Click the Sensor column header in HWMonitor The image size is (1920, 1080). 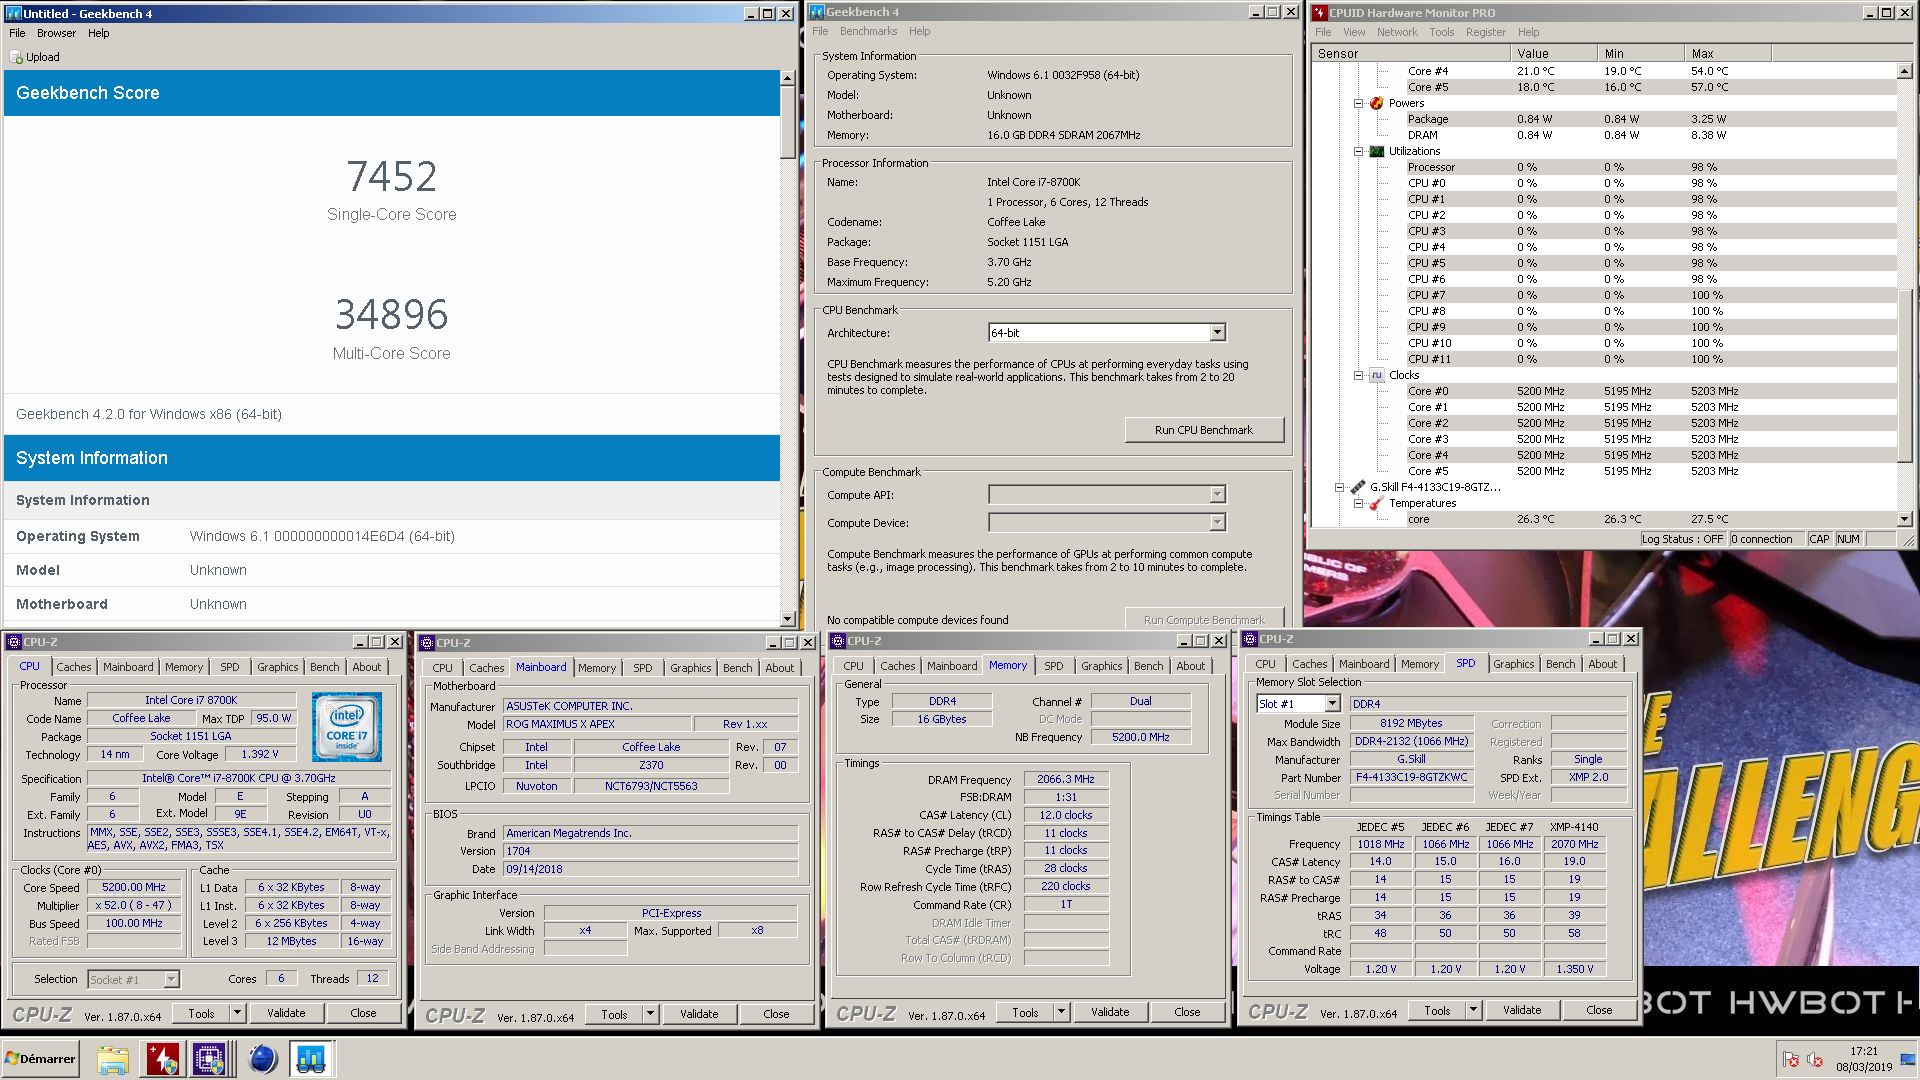tap(1410, 54)
